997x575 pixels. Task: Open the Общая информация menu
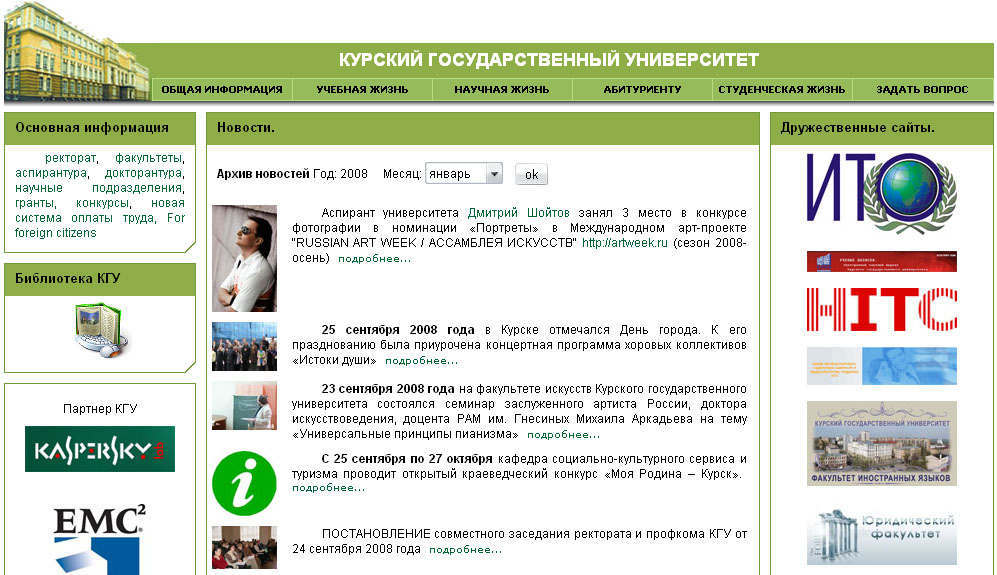pos(221,90)
